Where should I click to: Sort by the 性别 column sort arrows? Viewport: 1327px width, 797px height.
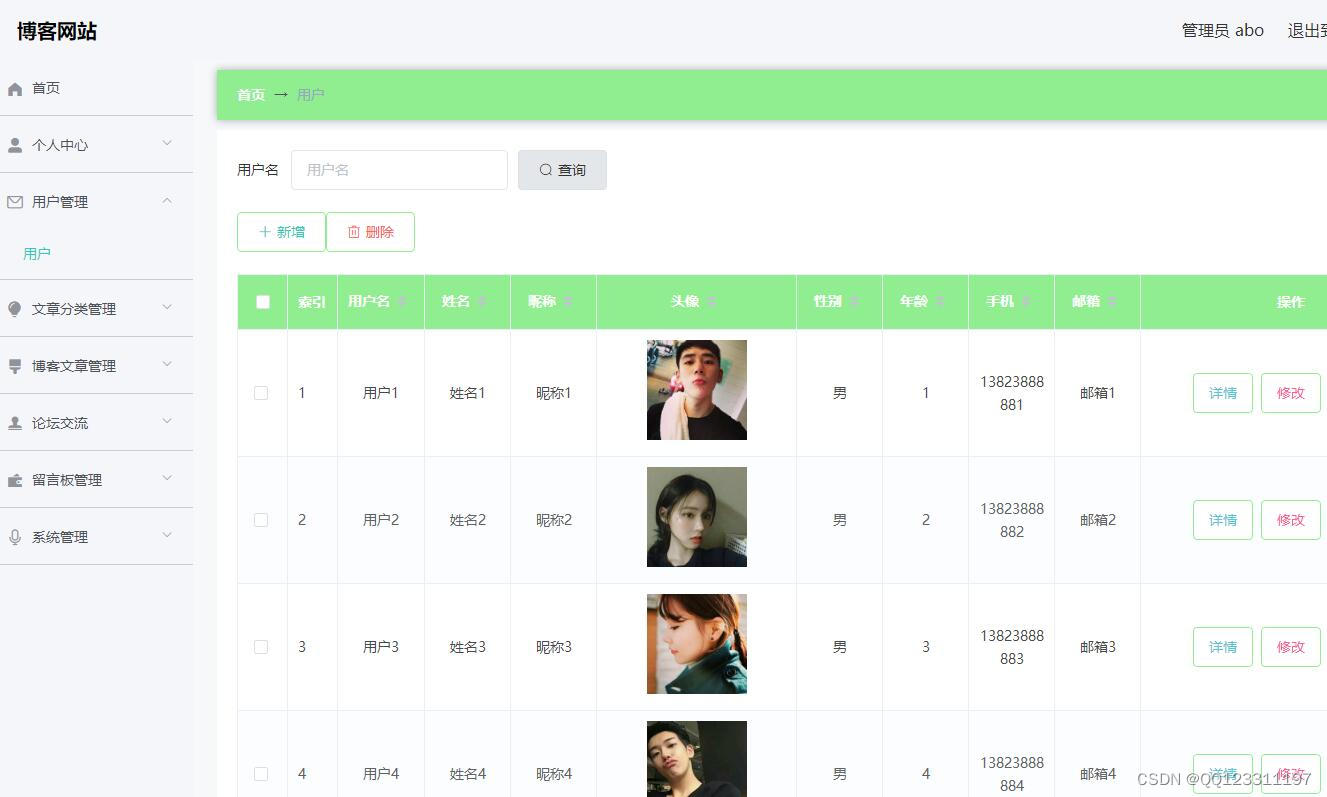(854, 302)
